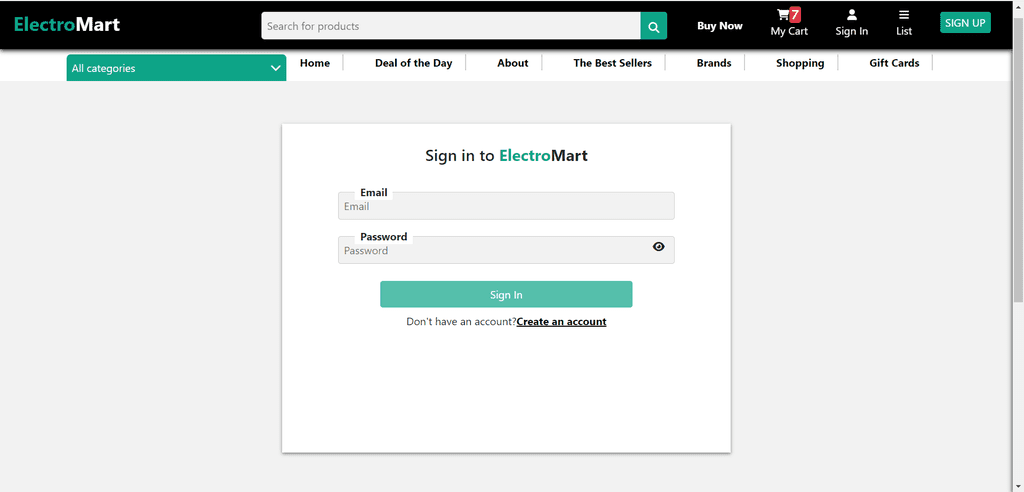
Task: Open Gift Cards in navigation
Action: [894, 63]
